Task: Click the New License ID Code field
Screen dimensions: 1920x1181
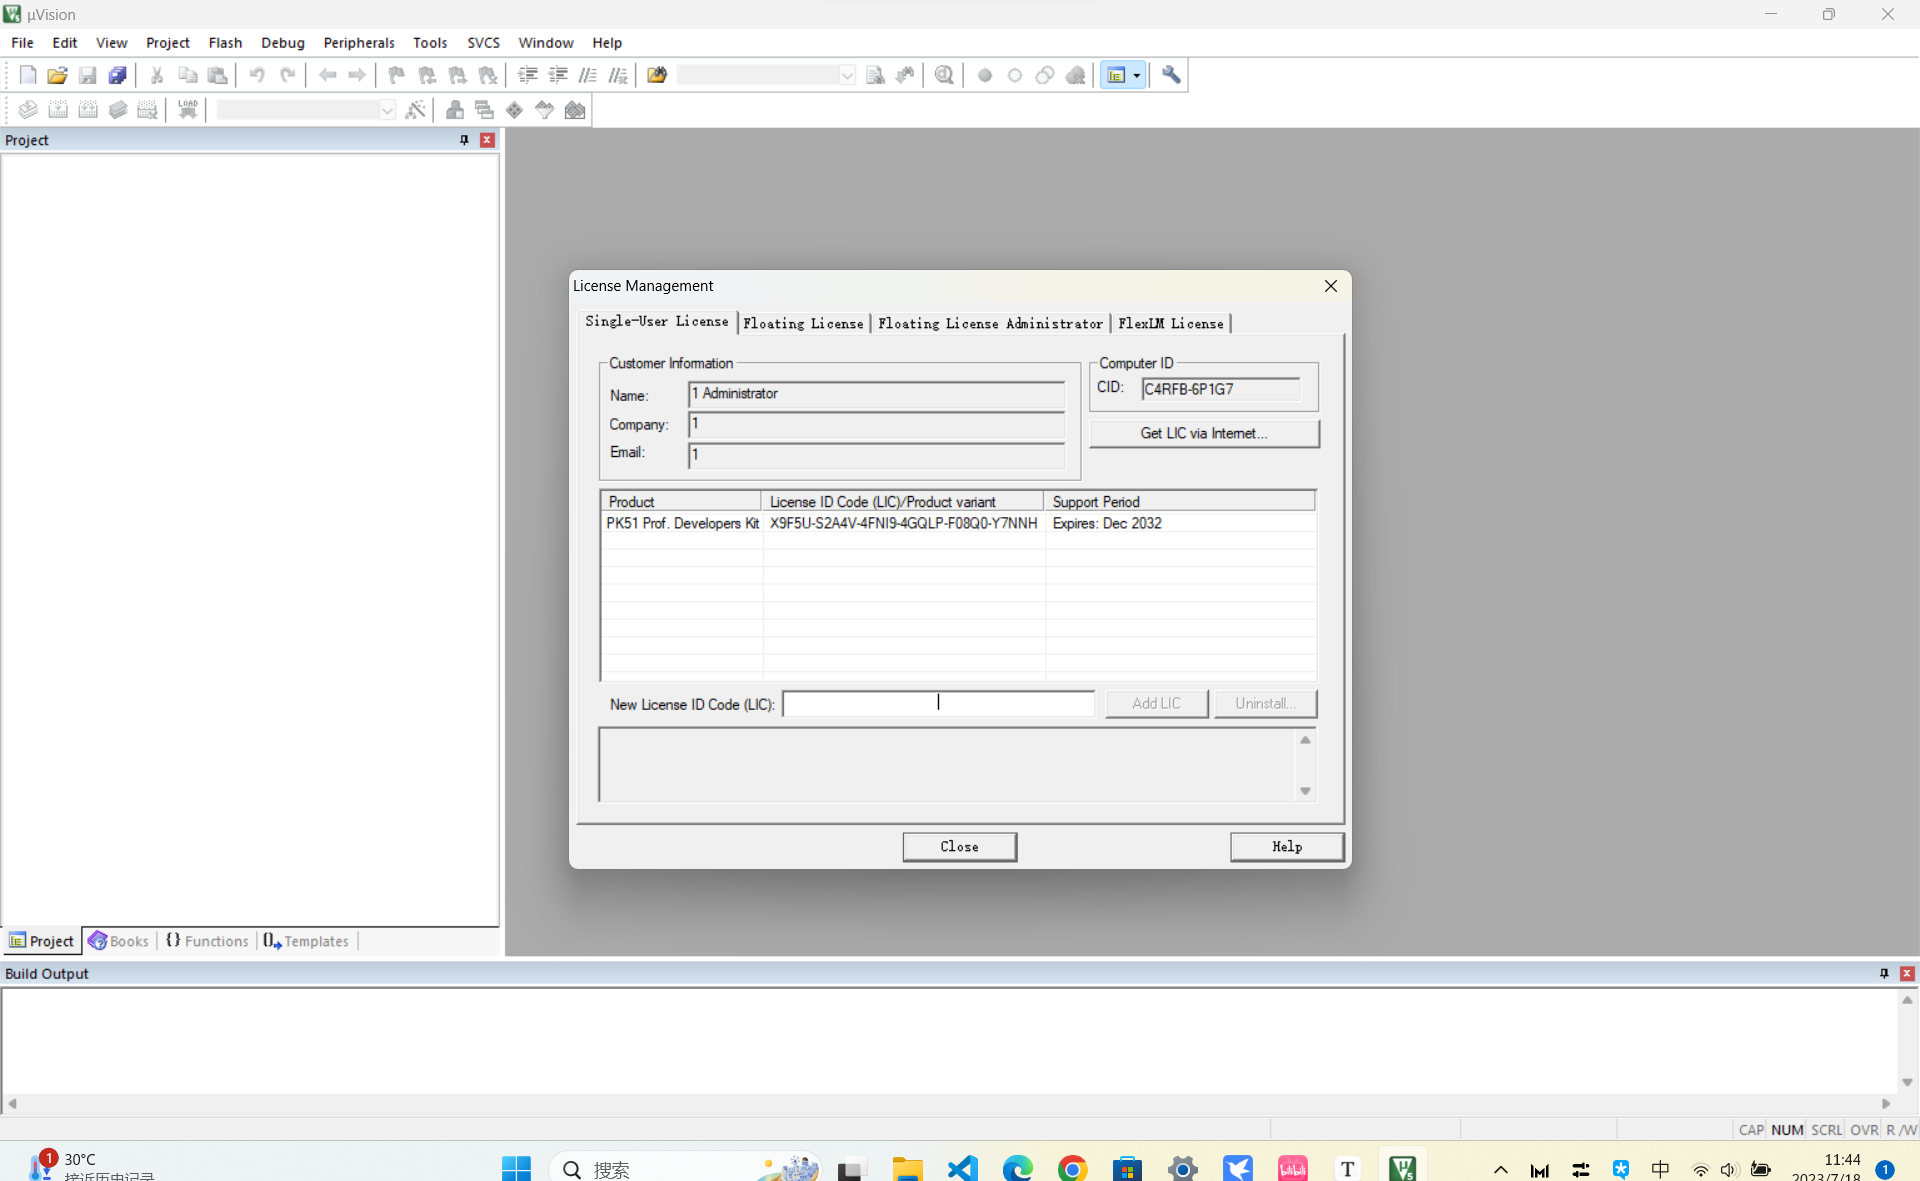Action: [x=937, y=703]
